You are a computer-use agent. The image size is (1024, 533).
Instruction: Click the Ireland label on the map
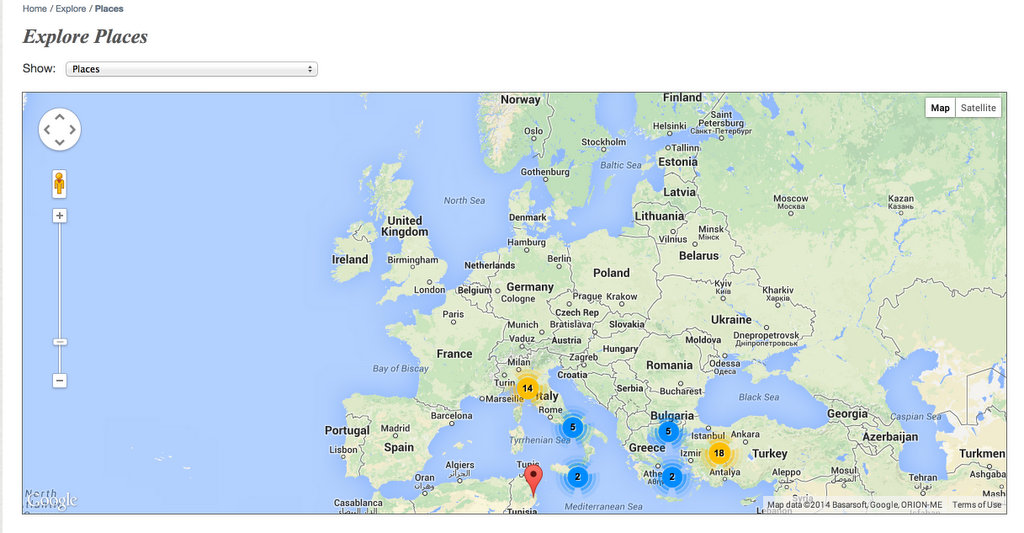click(x=350, y=259)
